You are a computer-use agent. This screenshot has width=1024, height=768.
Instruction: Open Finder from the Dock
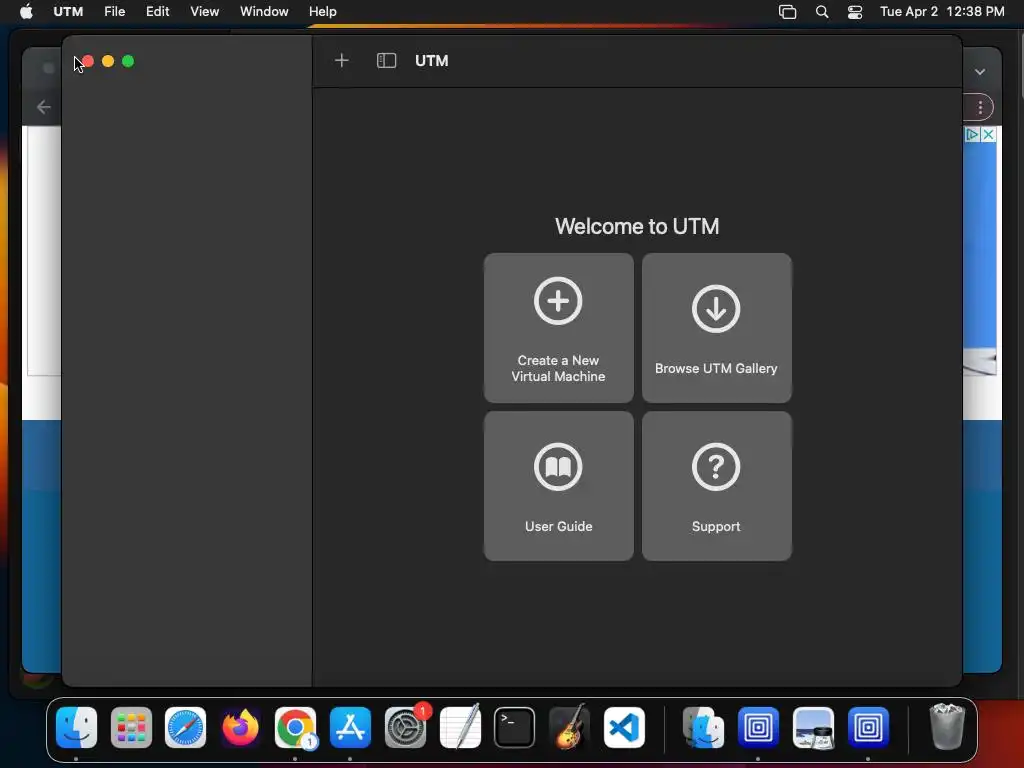(76, 728)
